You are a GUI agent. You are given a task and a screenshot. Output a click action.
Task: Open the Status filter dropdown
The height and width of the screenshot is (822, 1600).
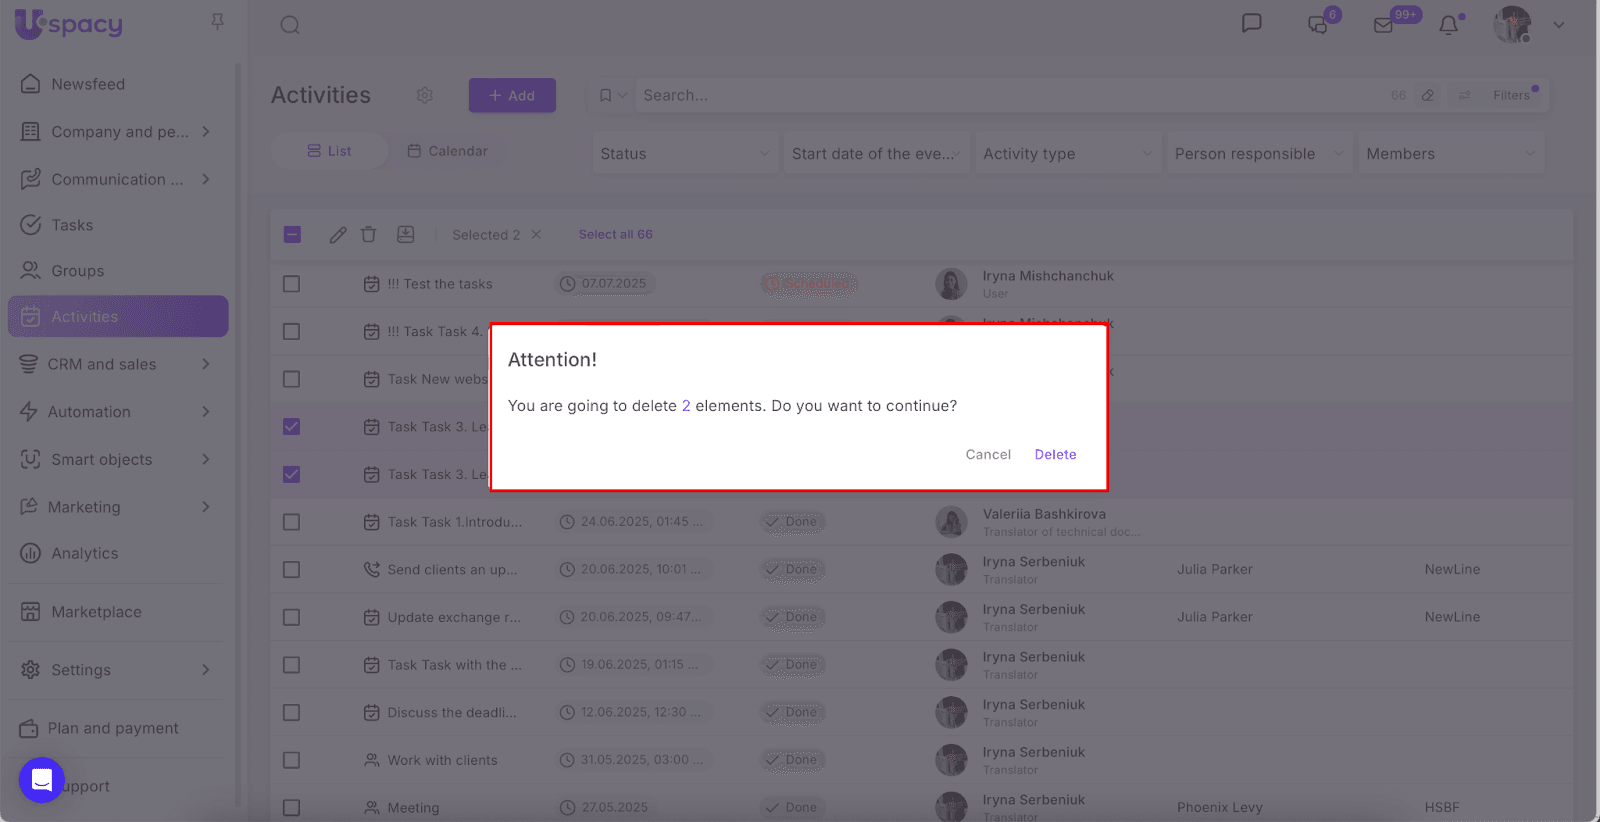coord(685,154)
